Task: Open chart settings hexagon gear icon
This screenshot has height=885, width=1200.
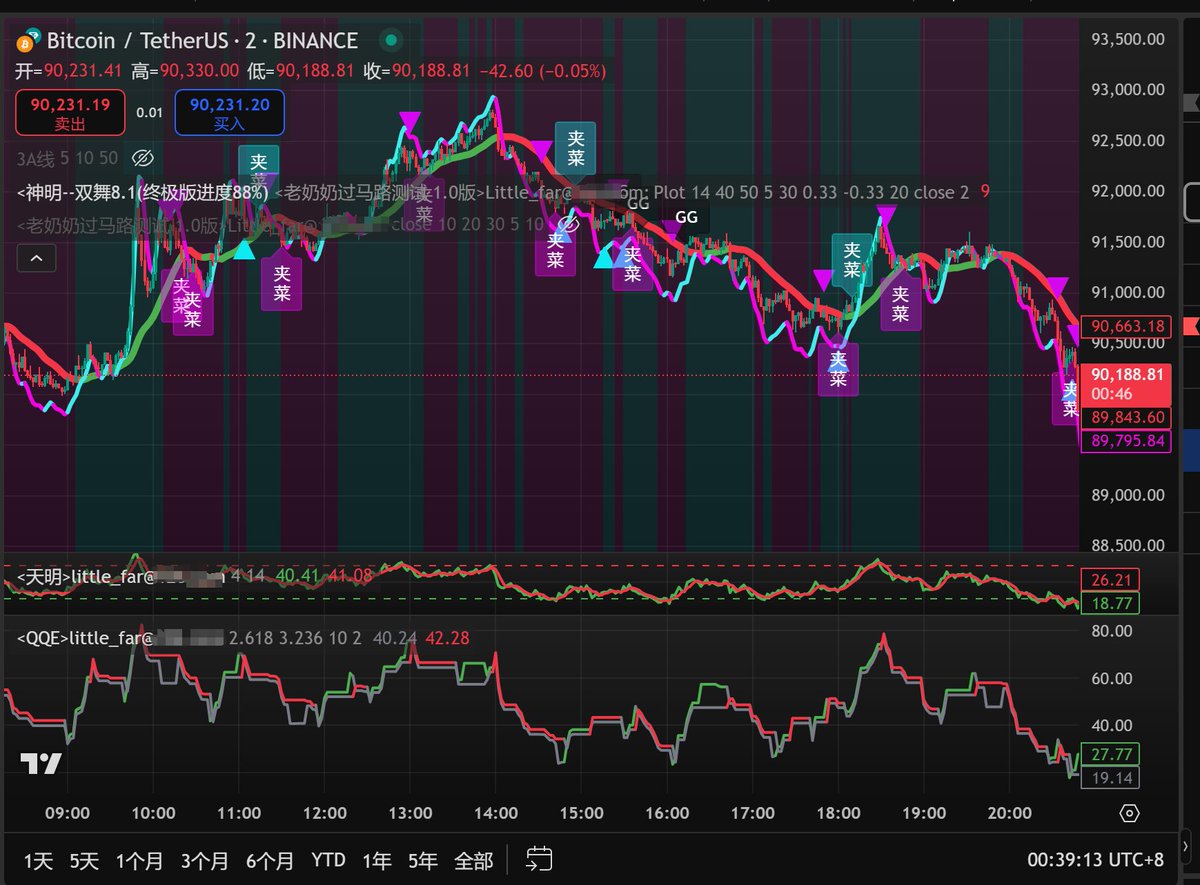Action: [1129, 812]
